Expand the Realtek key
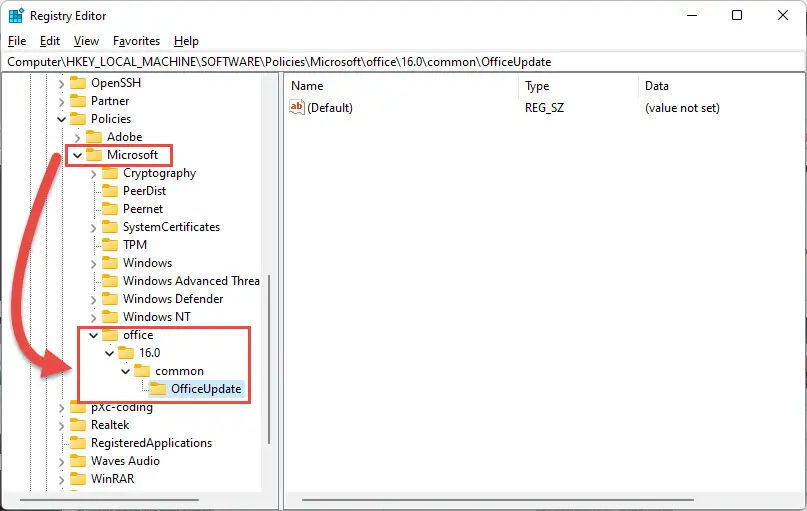Screen dimensions: 807x511 [61, 426]
